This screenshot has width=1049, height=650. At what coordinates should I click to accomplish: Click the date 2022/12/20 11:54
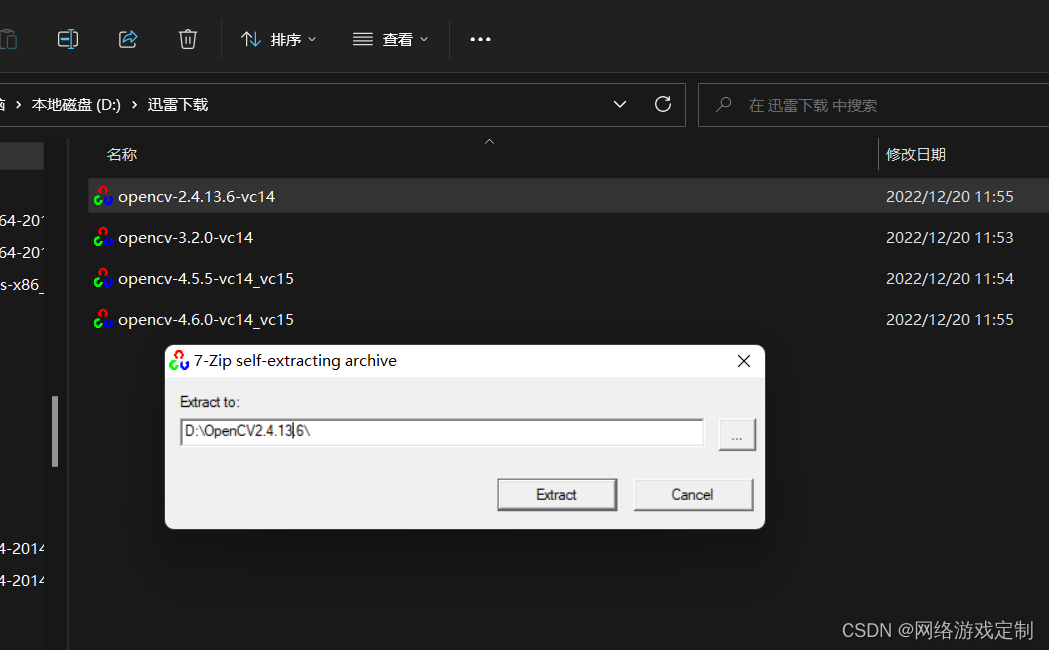click(x=949, y=278)
